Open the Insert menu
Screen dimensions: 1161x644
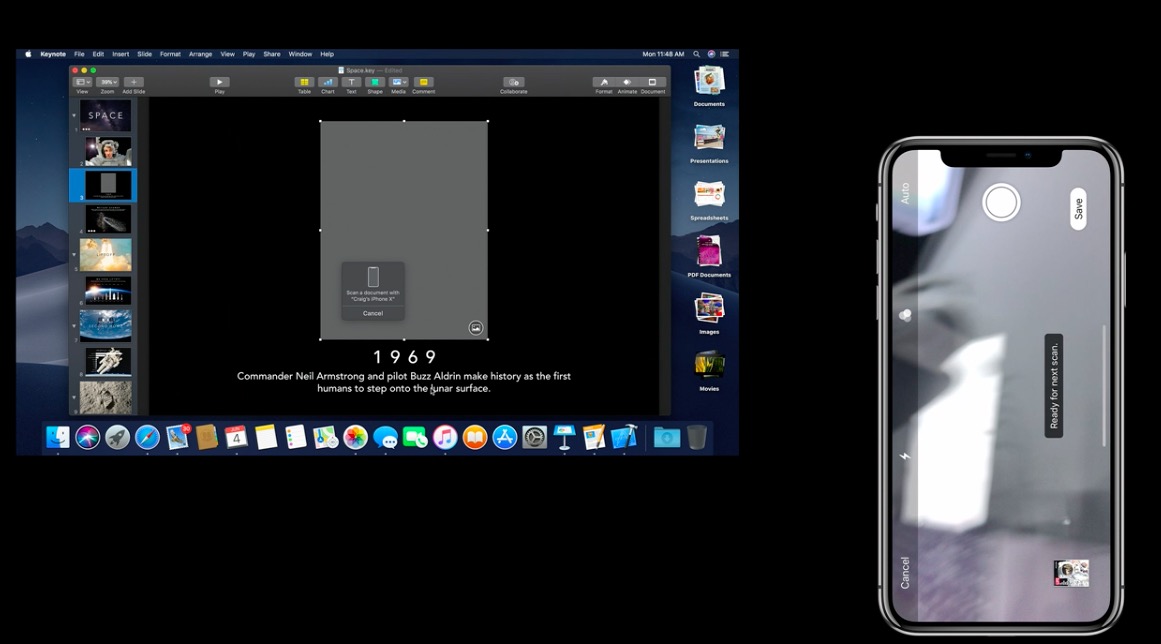coord(120,54)
